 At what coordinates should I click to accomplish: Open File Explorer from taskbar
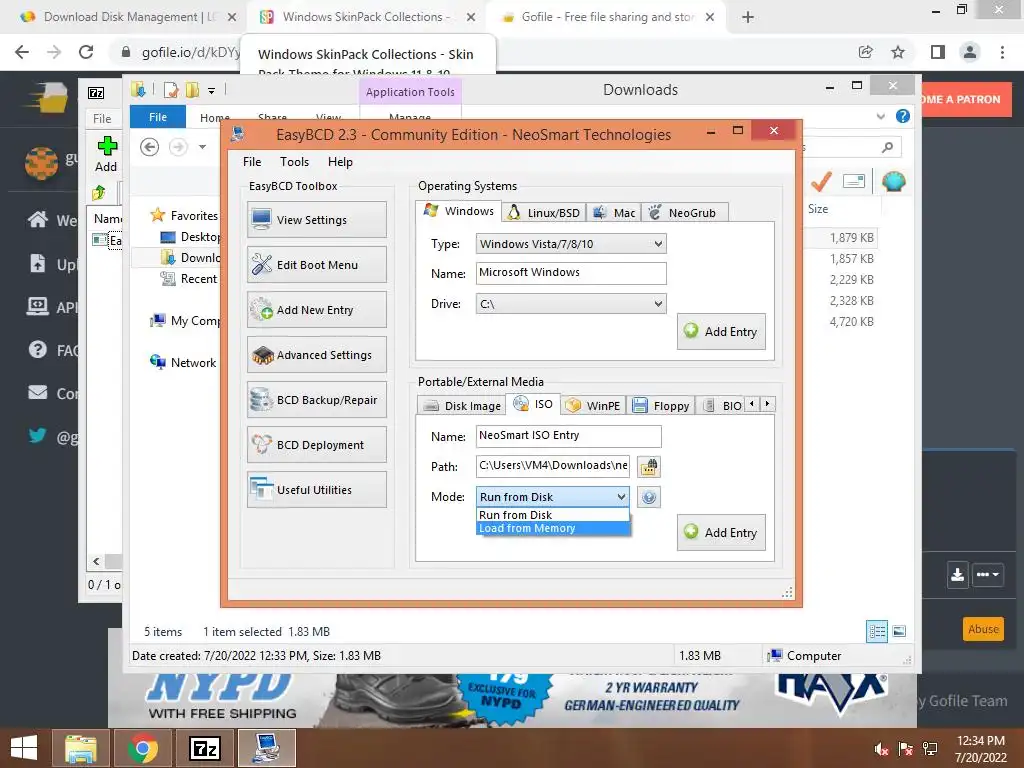click(81, 748)
